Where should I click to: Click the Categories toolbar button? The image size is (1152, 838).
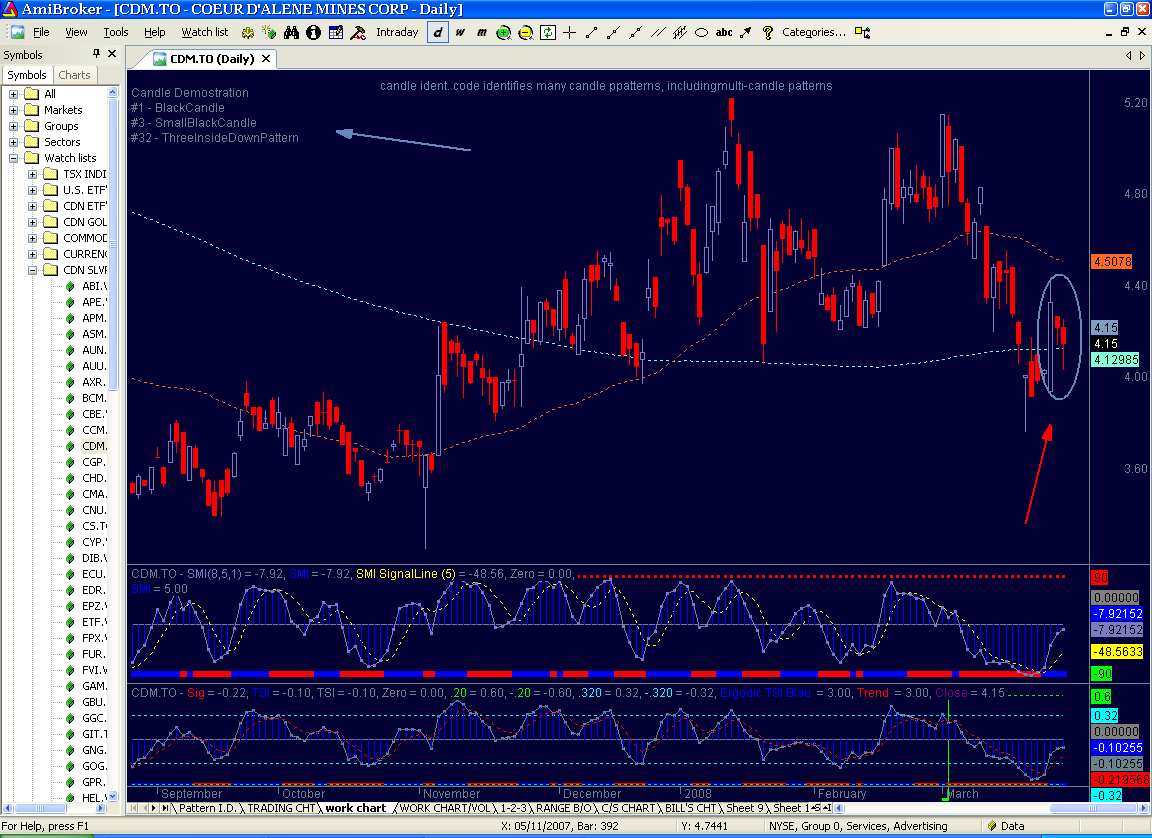coord(813,32)
